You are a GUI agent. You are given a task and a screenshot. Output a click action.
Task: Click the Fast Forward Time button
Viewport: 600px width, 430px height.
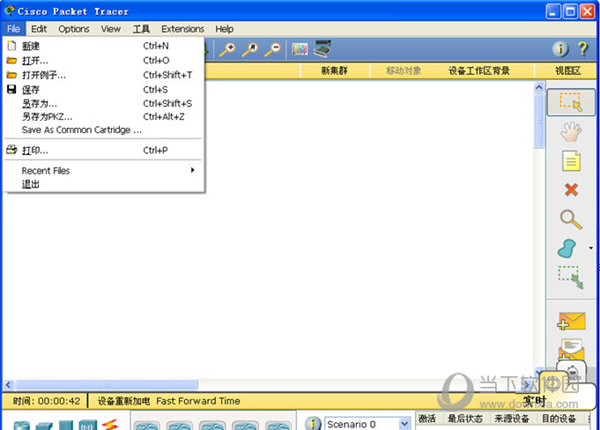[198, 401]
